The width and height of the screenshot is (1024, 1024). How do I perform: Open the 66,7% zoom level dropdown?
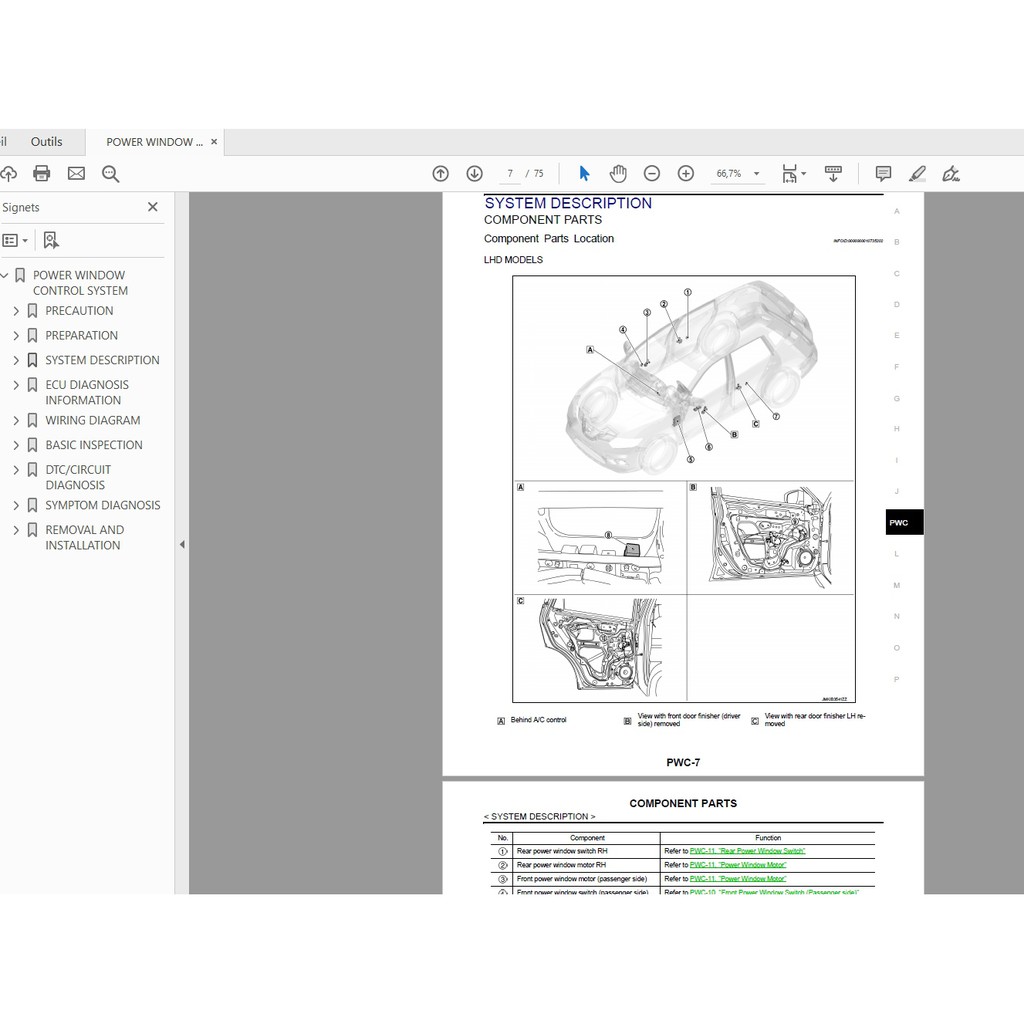point(756,174)
